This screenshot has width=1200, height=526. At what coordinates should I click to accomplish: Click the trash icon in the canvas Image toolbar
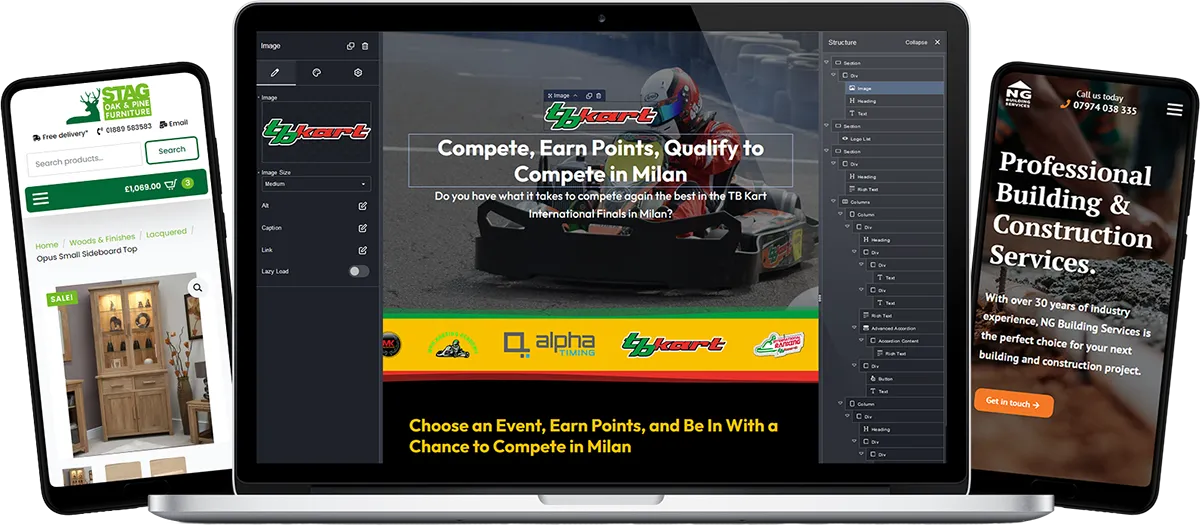click(599, 96)
